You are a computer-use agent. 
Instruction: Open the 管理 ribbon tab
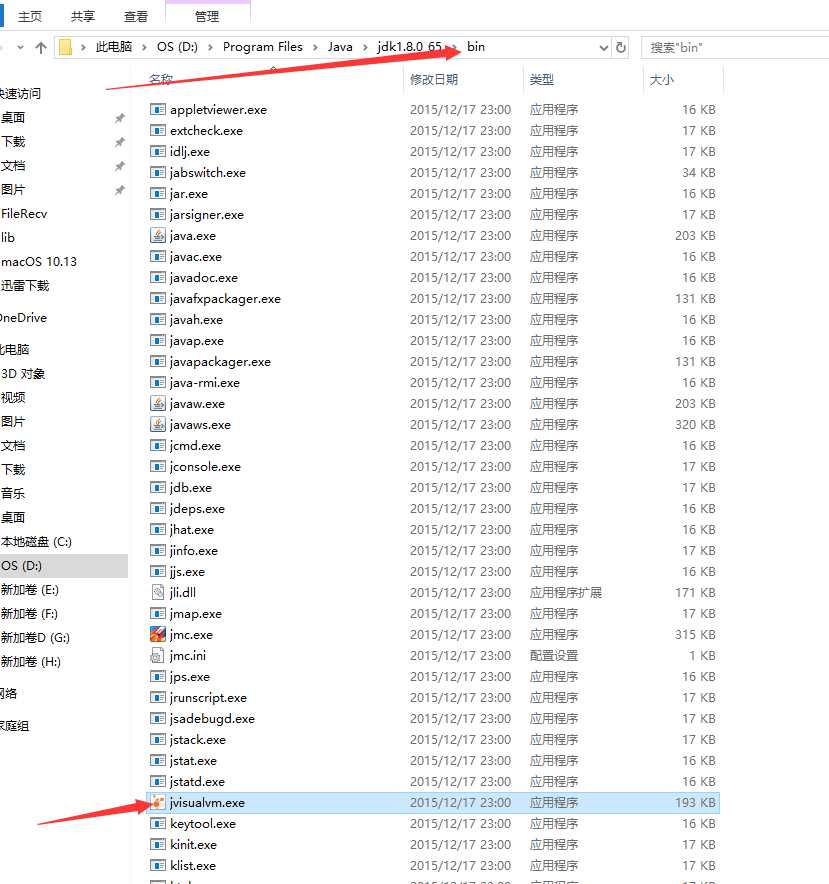(207, 16)
